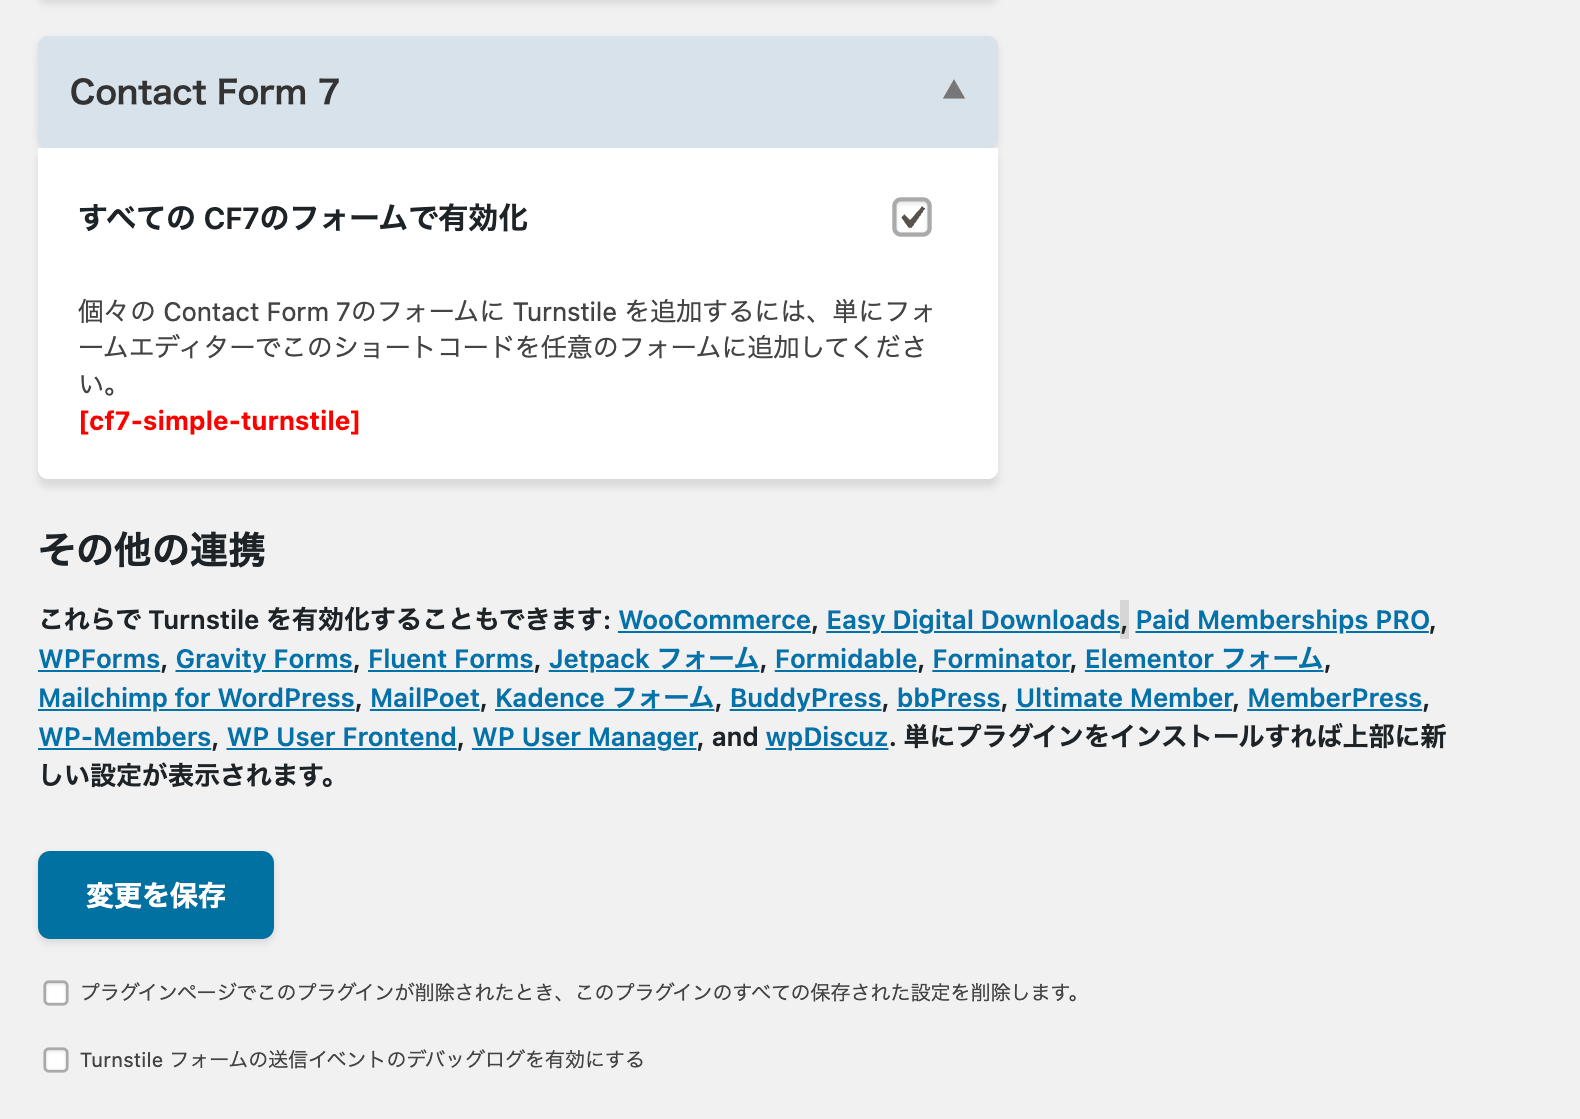The width and height of the screenshot is (1580, 1119).
Task: Open the Jetpack フォーム link
Action: coord(654,659)
